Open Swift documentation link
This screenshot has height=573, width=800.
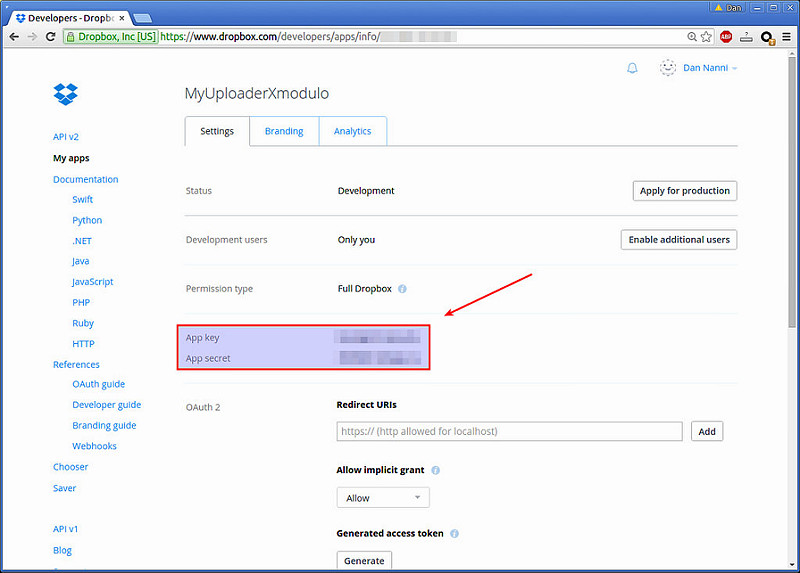click(83, 200)
